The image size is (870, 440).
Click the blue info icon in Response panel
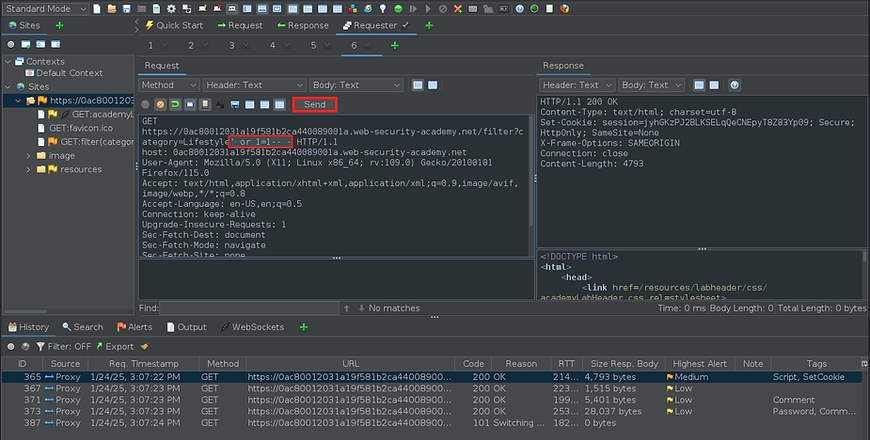(735, 85)
